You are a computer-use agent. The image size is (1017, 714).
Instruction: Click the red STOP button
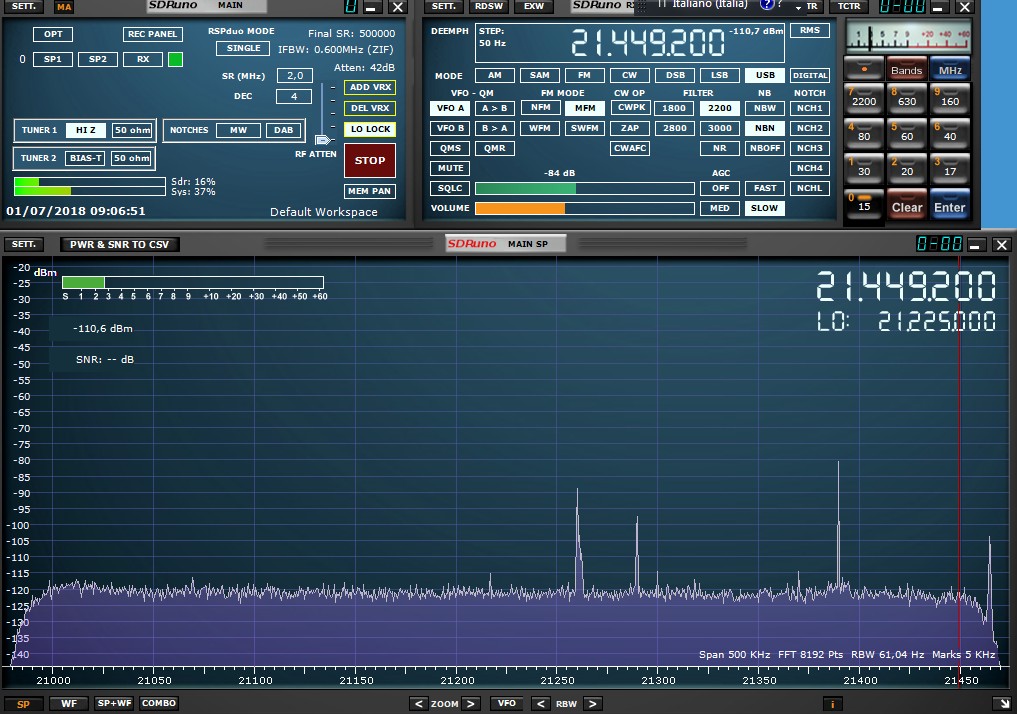370,160
